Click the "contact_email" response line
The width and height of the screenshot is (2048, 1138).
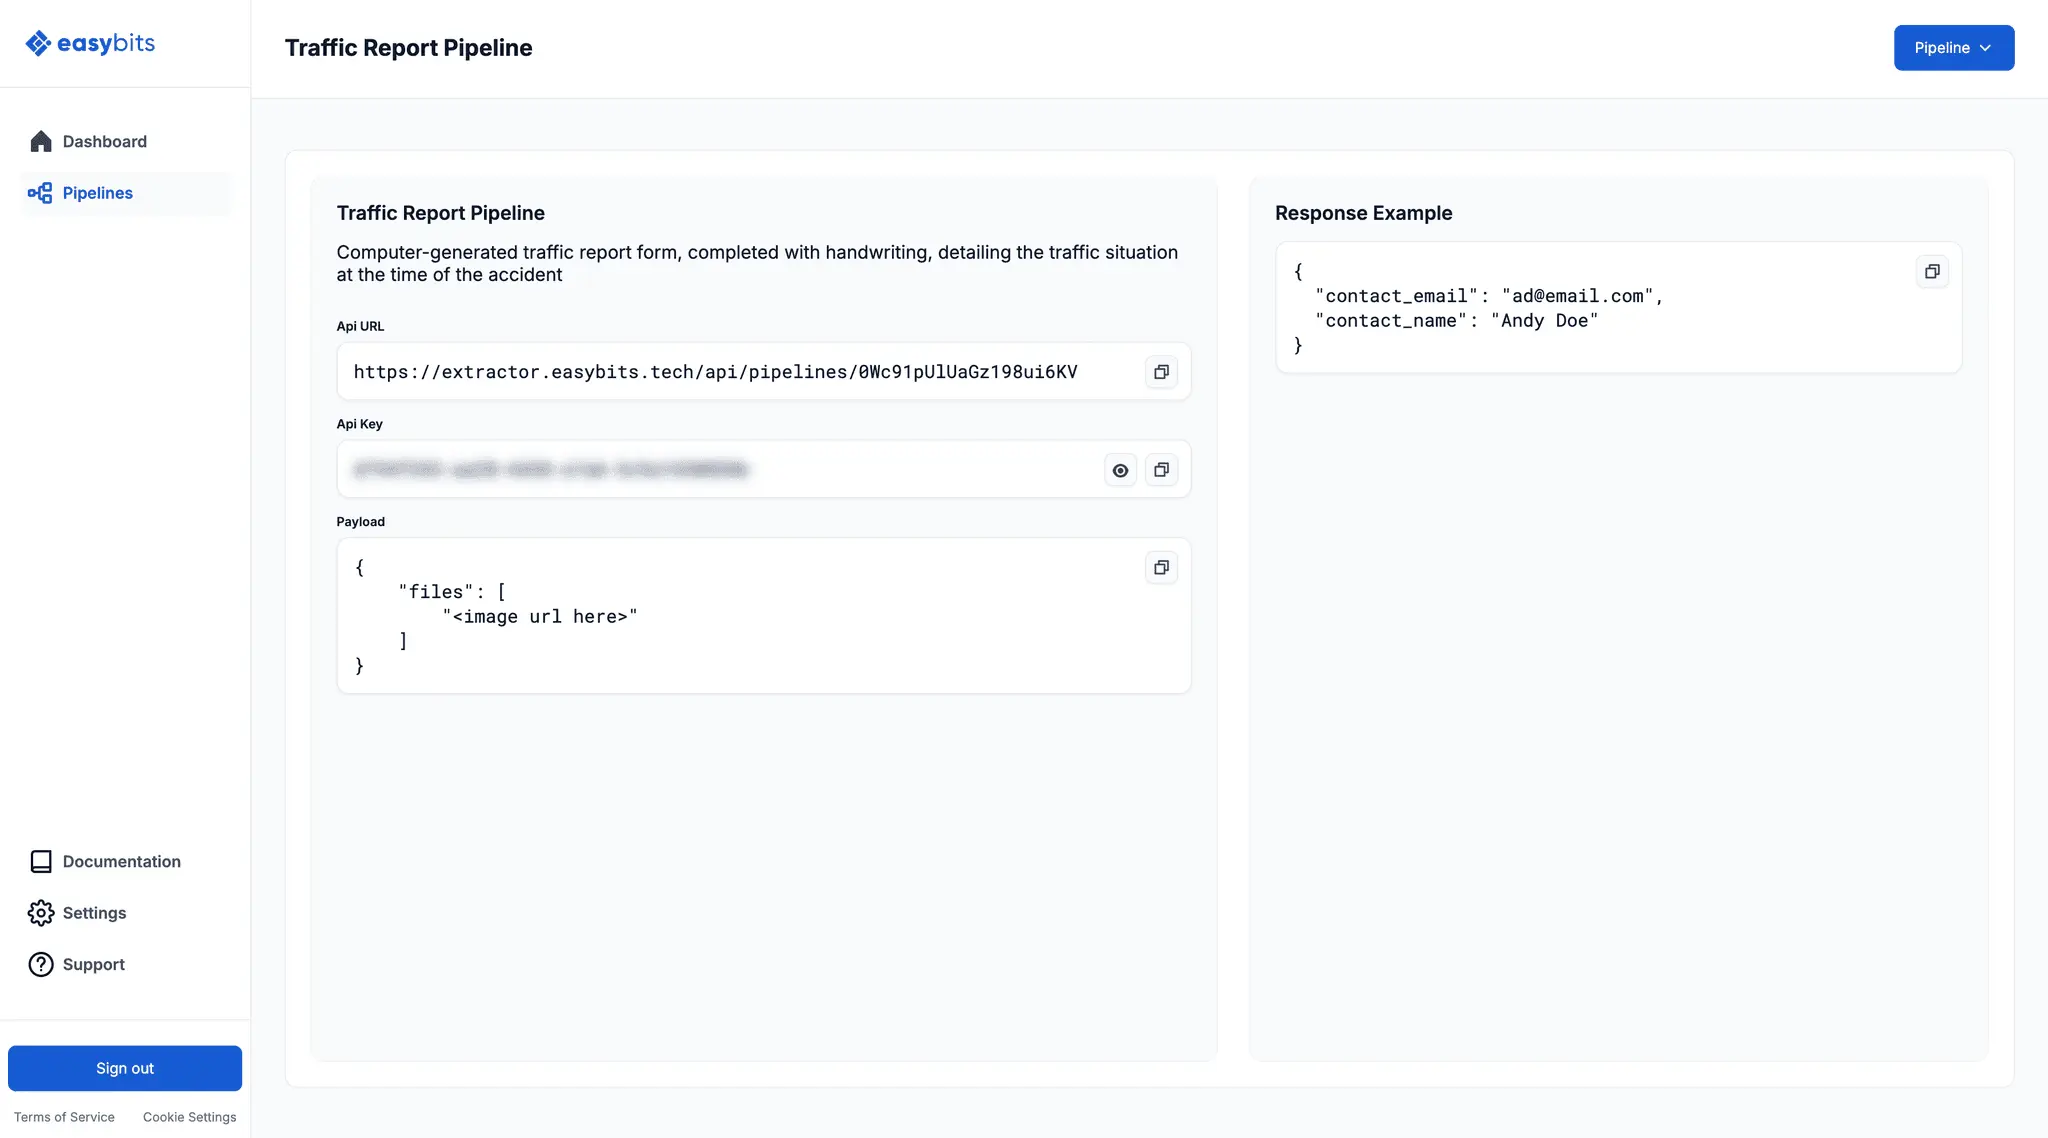tap(1489, 296)
